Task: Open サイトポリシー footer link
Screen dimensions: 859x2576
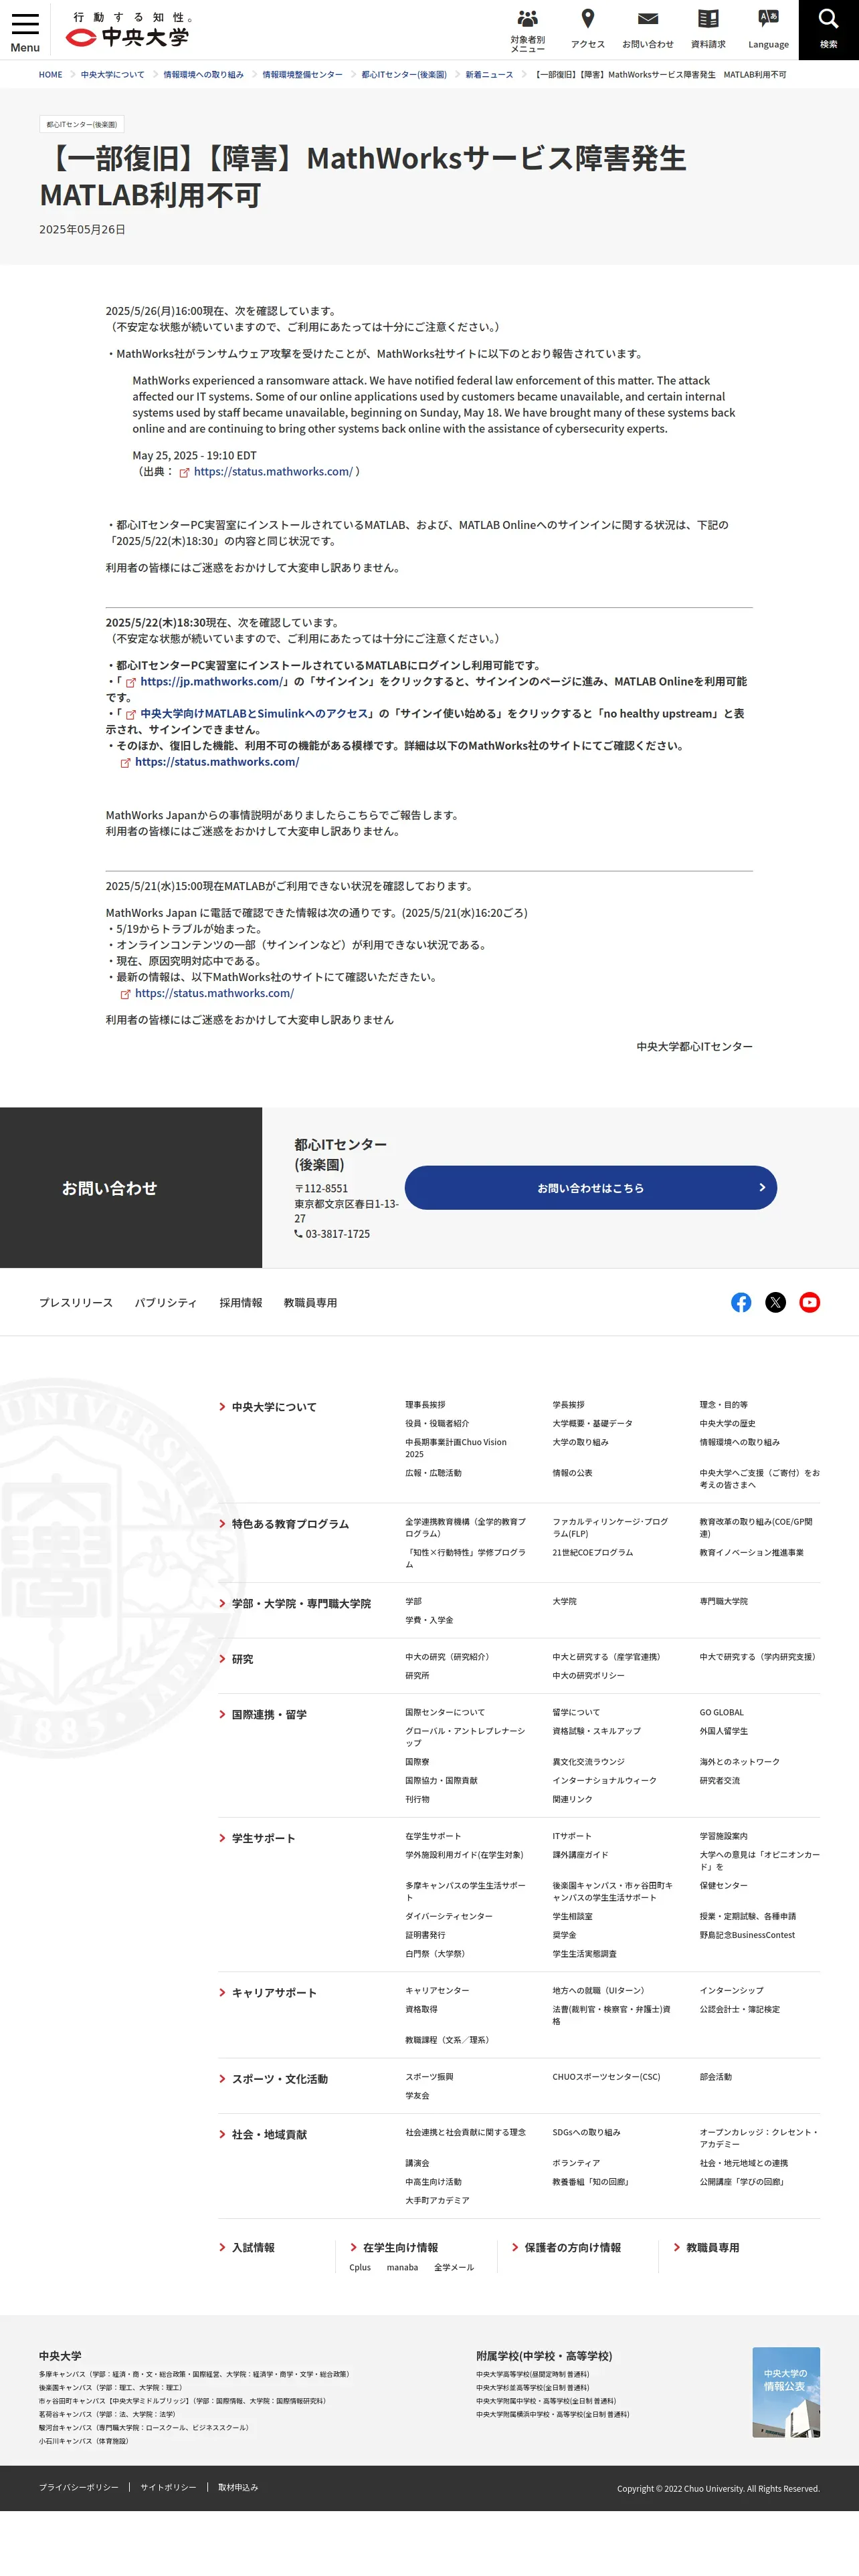Action: [168, 2488]
